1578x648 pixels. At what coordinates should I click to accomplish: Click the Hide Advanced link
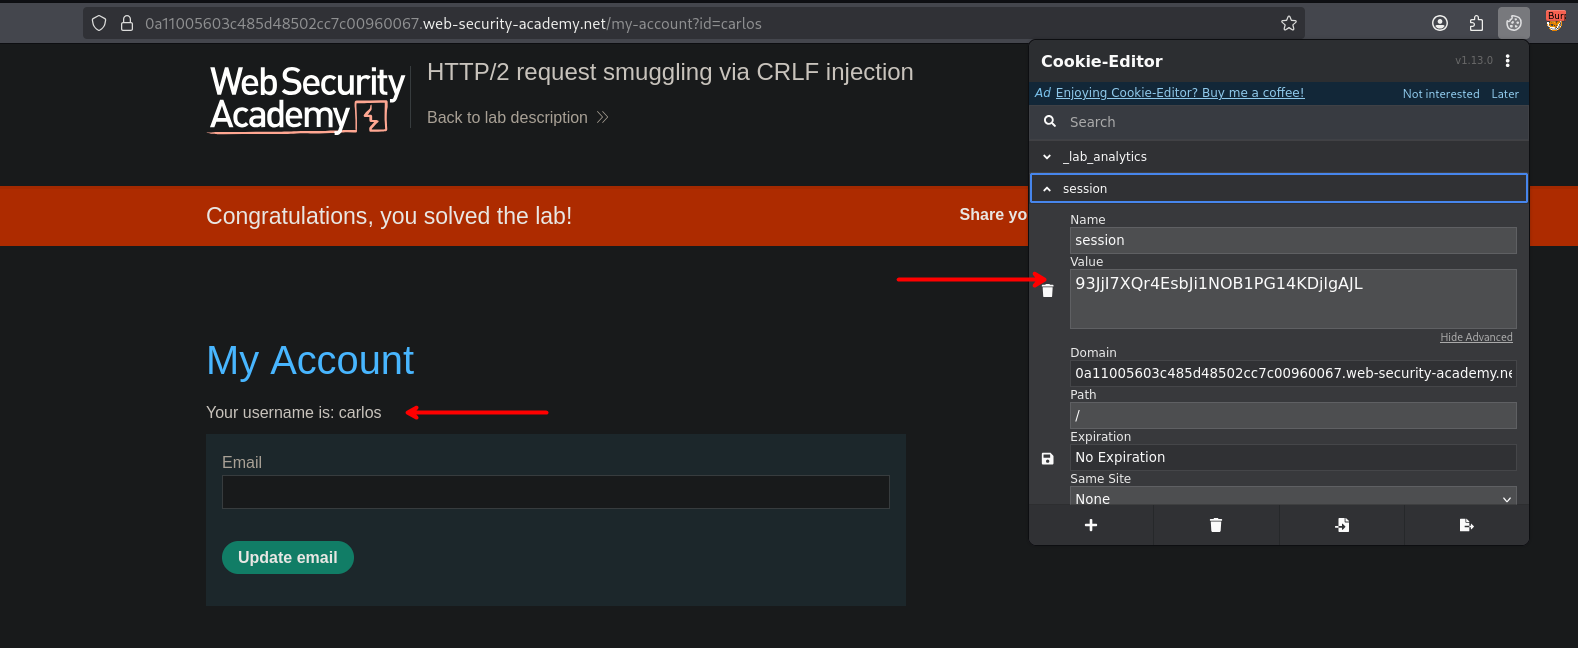click(x=1476, y=338)
